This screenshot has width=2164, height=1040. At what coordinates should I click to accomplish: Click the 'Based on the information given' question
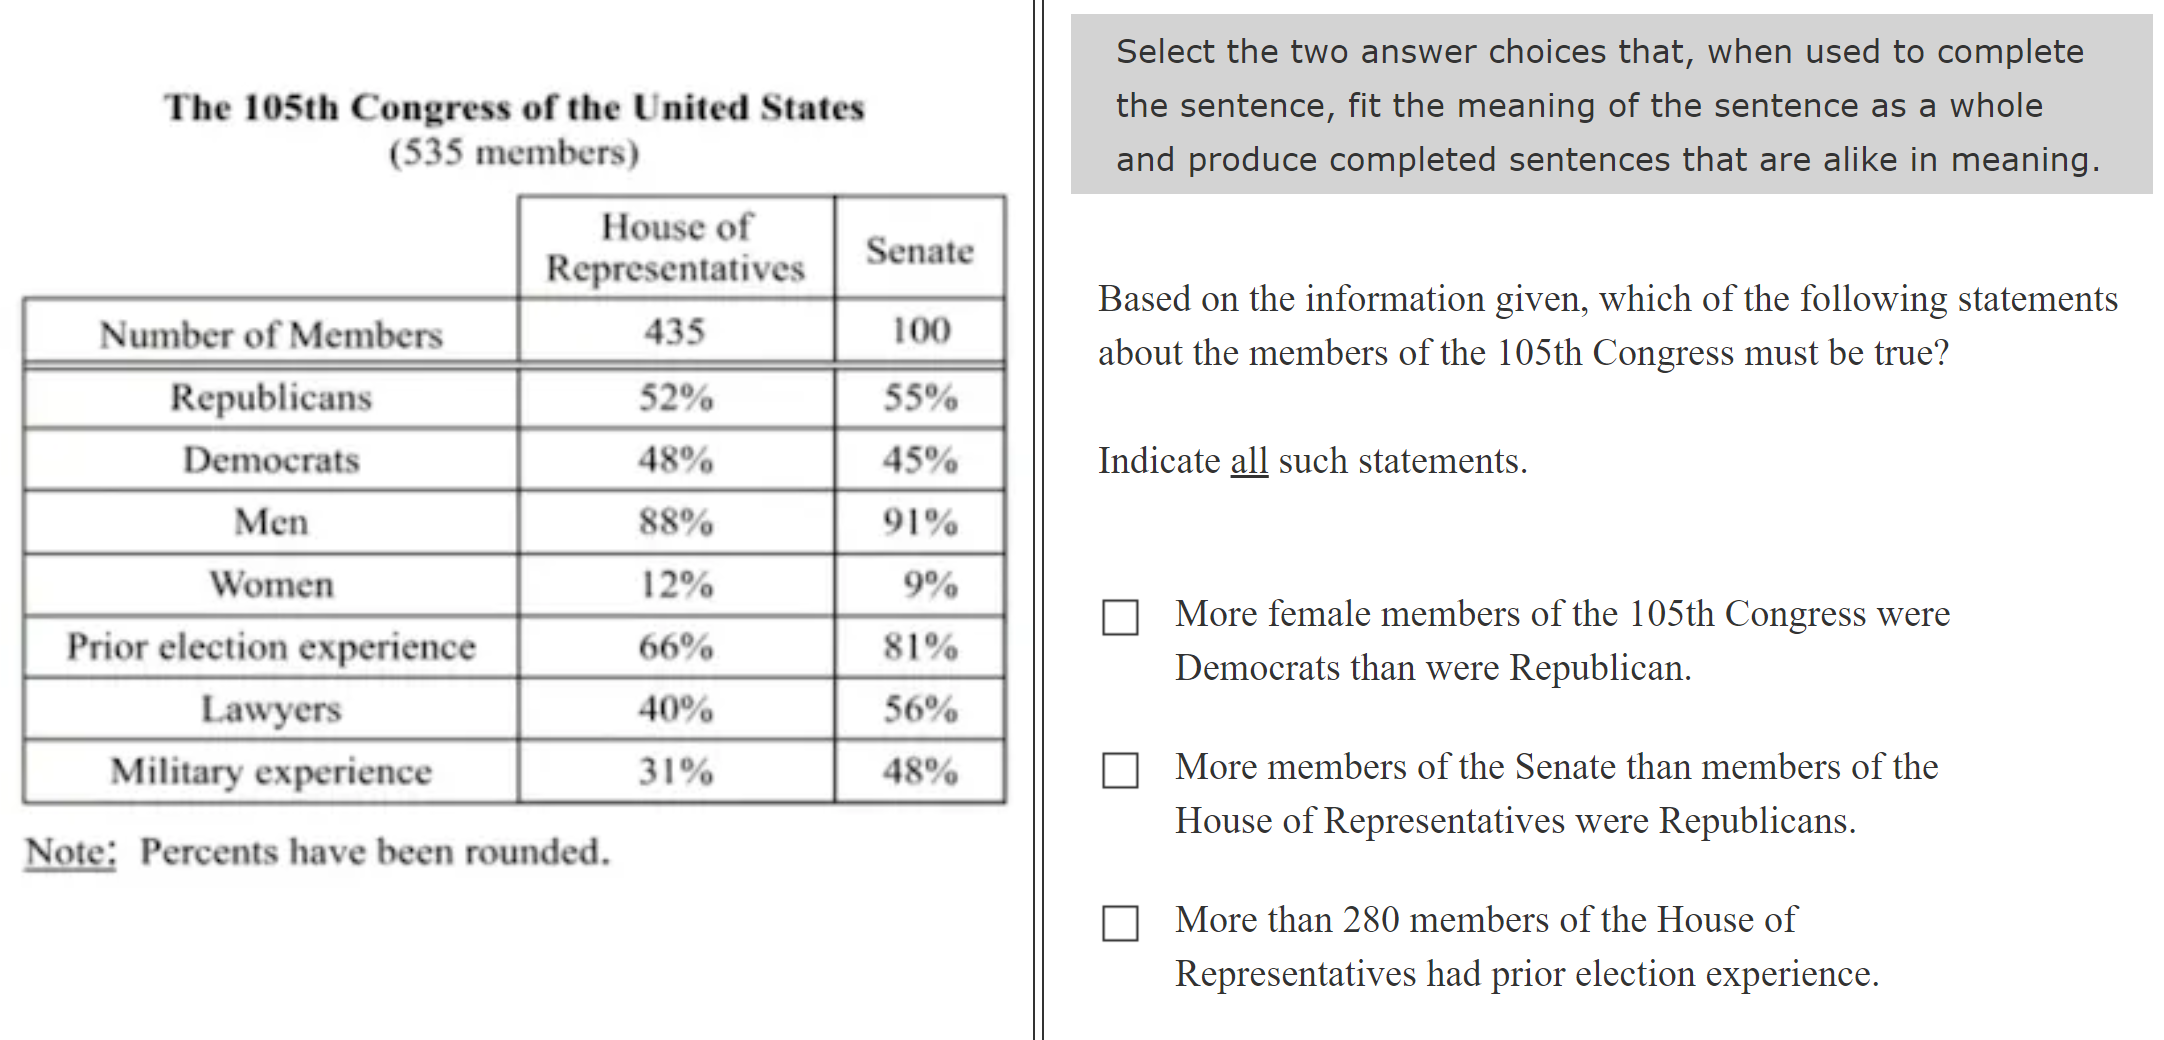(x=1607, y=325)
